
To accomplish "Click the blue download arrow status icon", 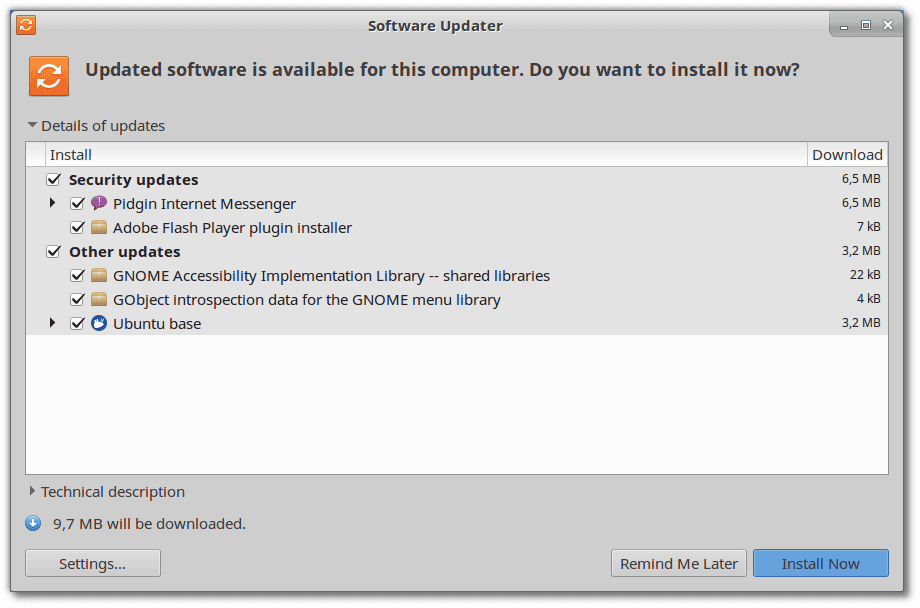I will 33,523.
